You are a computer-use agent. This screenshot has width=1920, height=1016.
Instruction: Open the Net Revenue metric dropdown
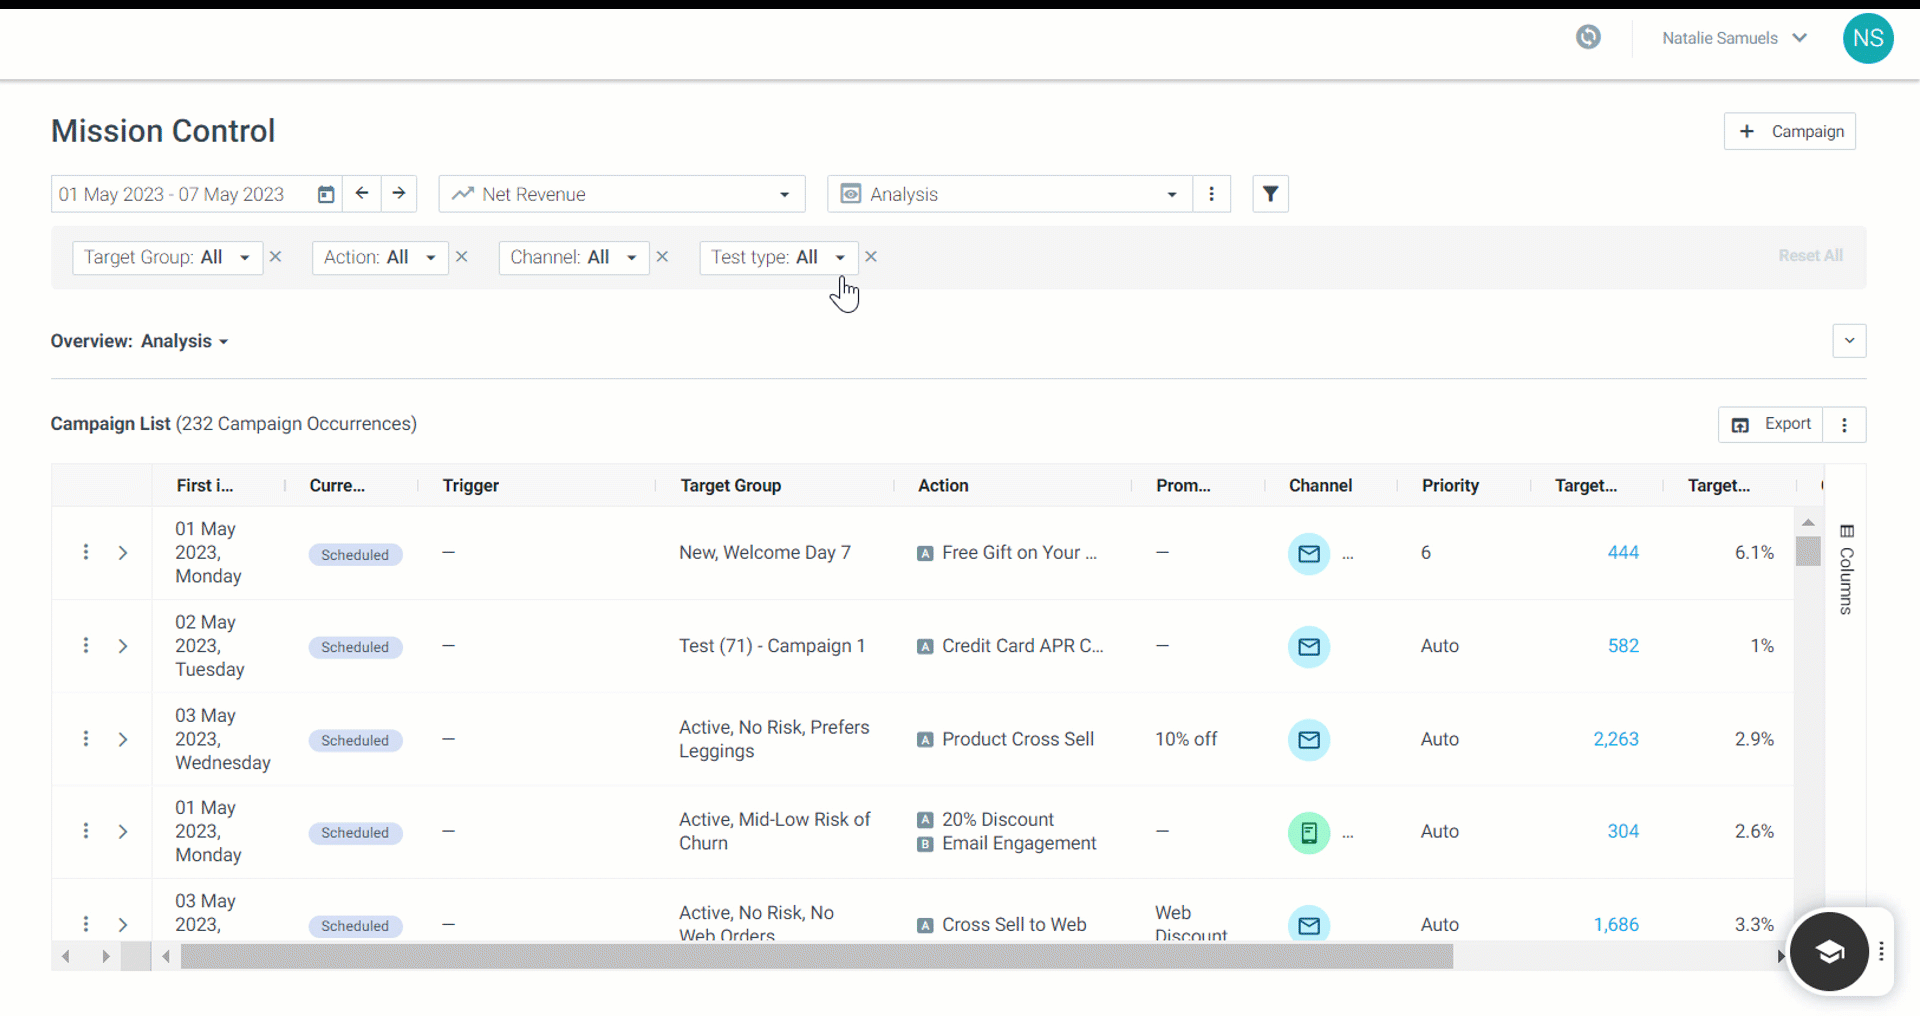(622, 194)
